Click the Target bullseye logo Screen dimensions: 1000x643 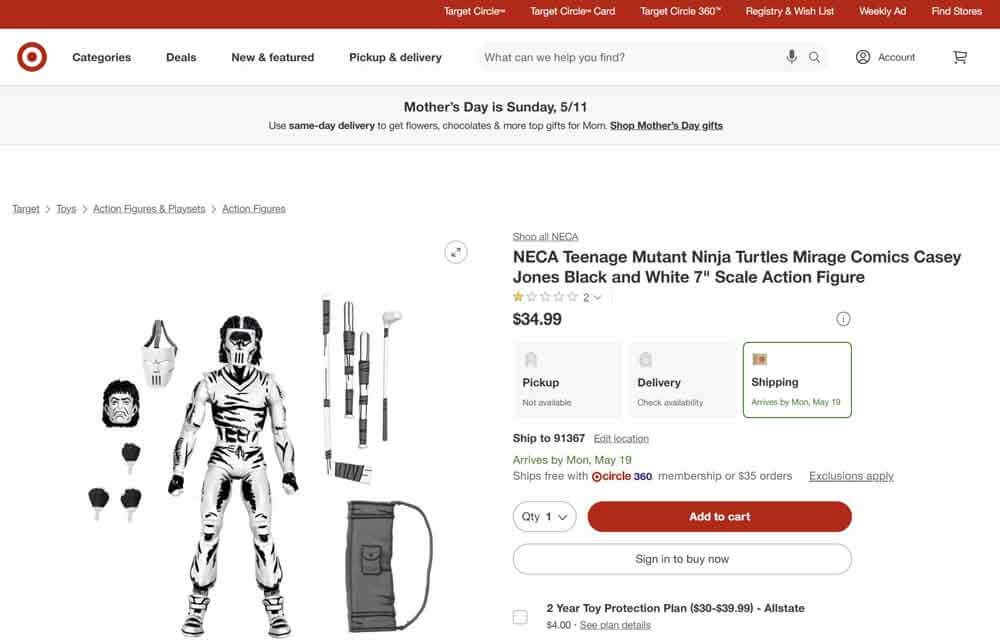click(31, 57)
